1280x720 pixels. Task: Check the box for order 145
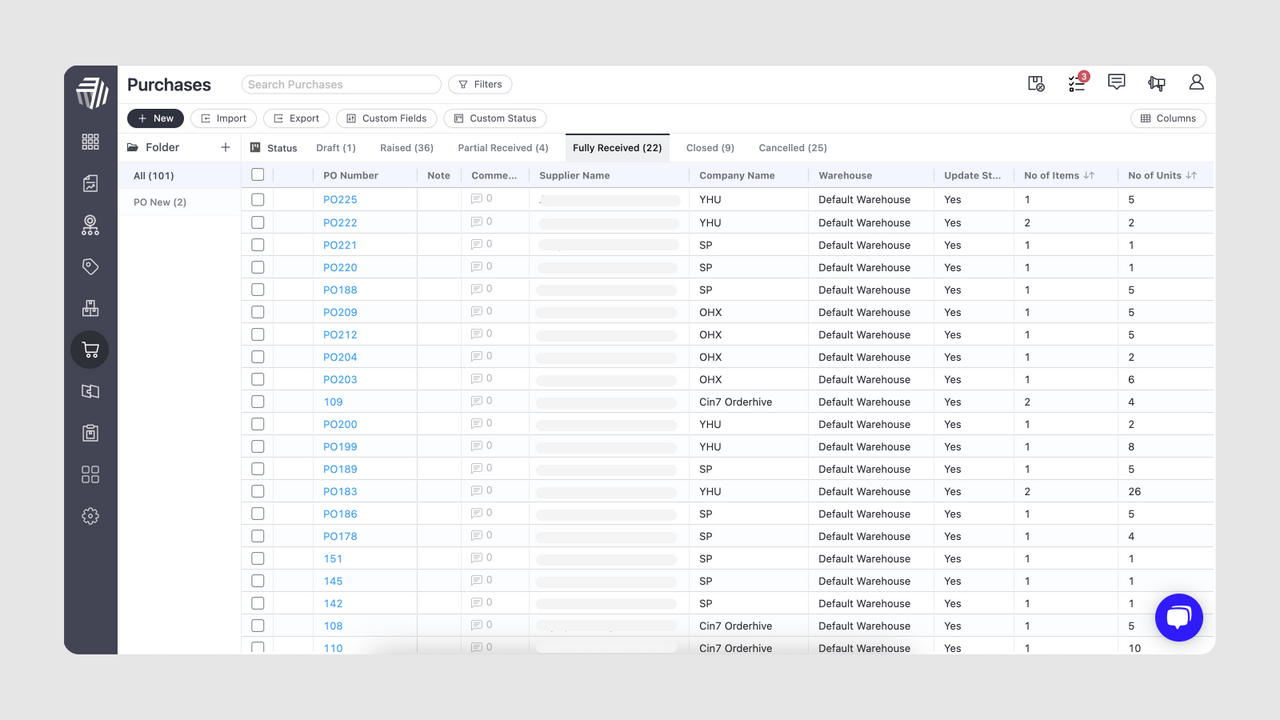pos(257,581)
